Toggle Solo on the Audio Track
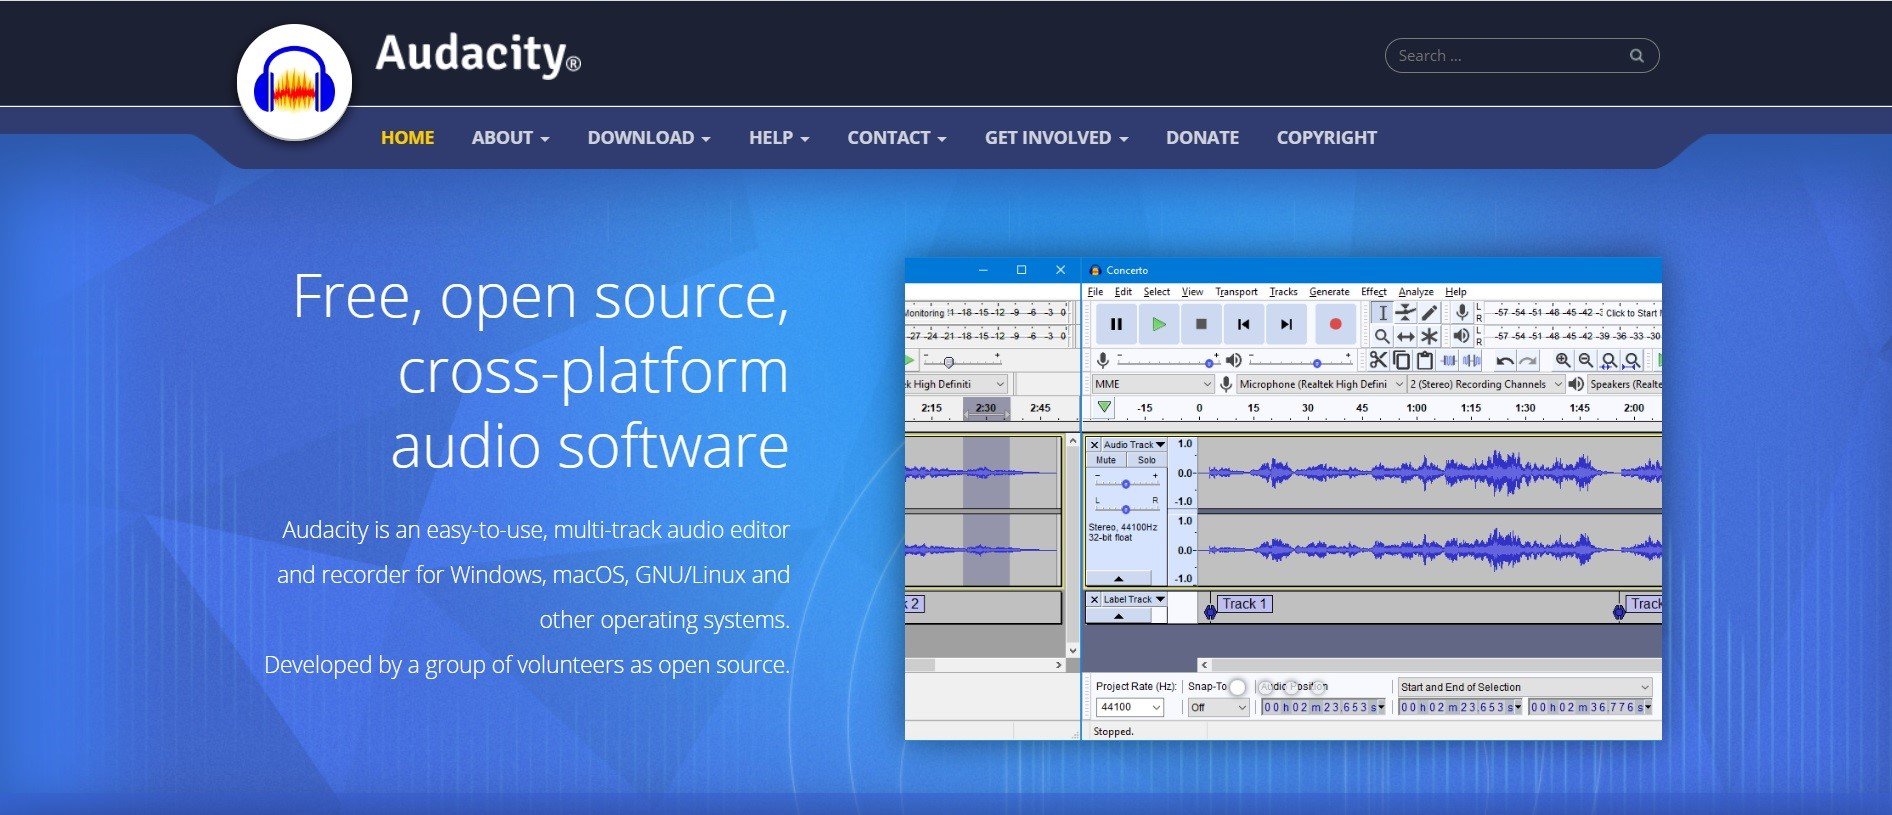 (x=1146, y=460)
